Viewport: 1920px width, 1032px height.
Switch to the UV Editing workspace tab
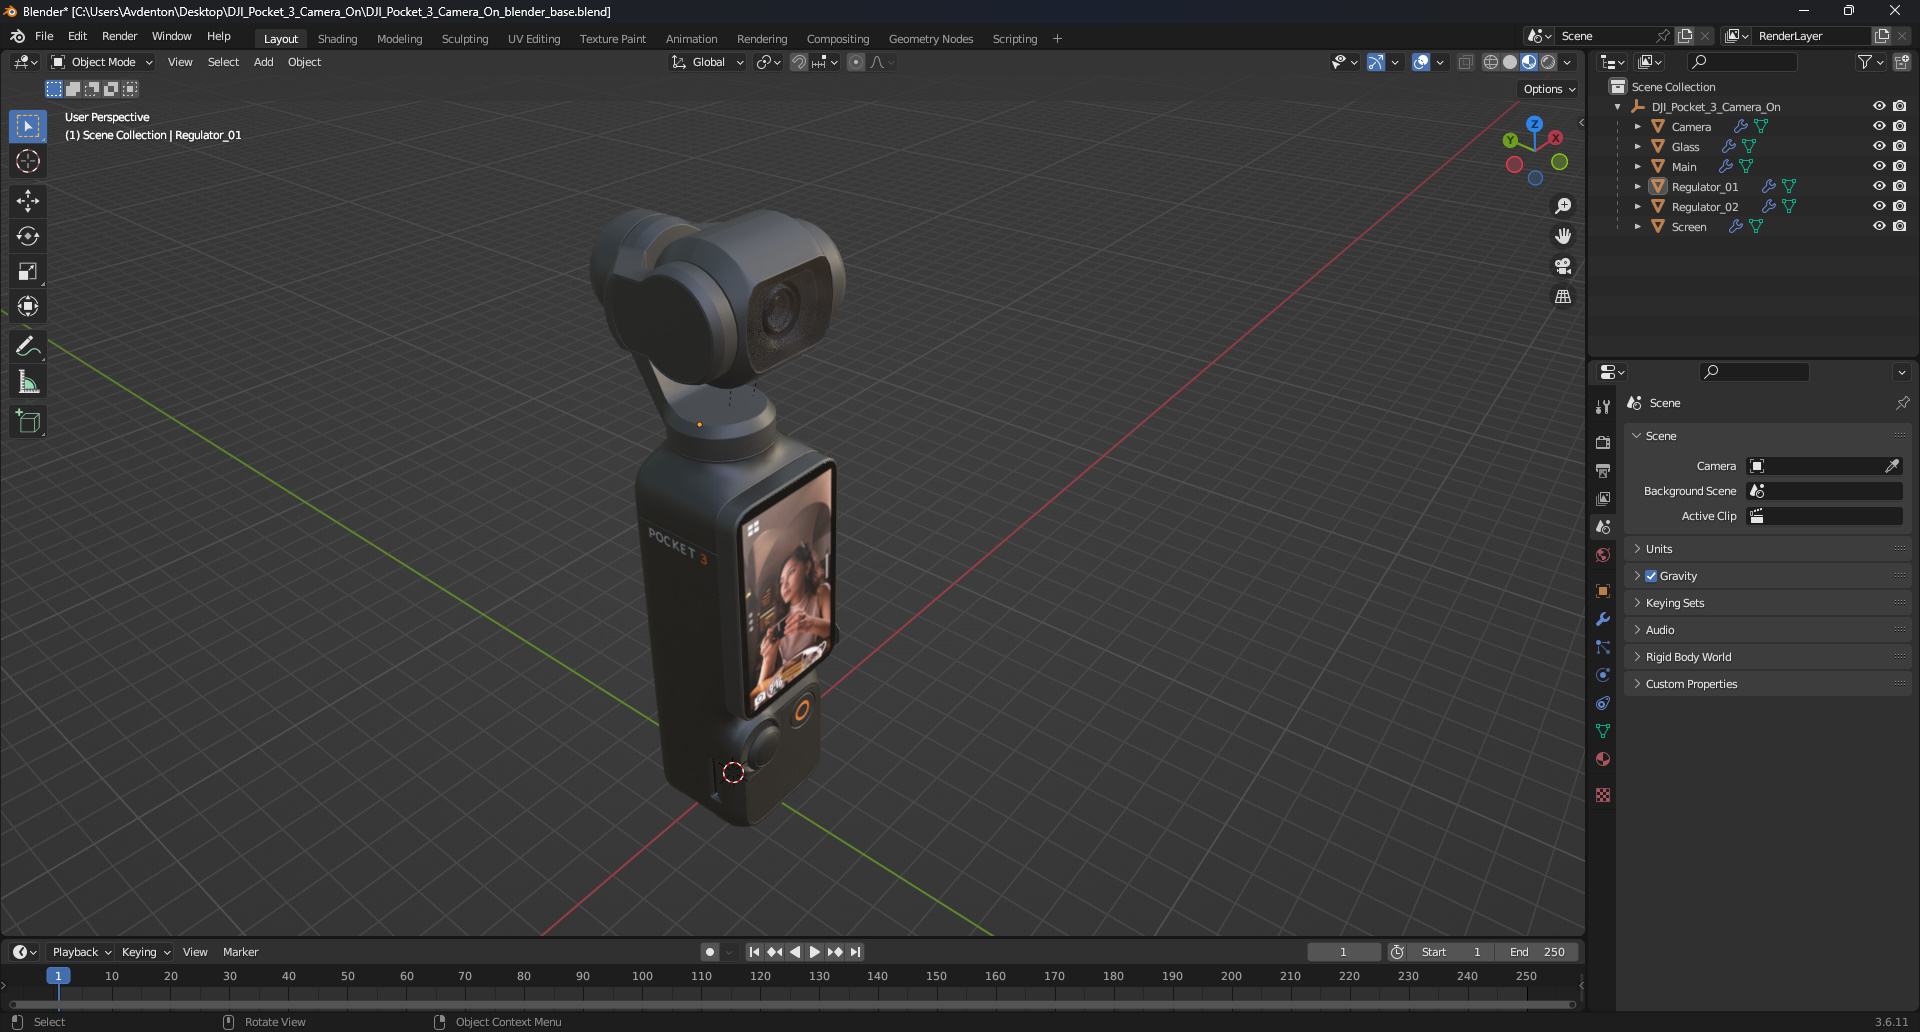534,39
